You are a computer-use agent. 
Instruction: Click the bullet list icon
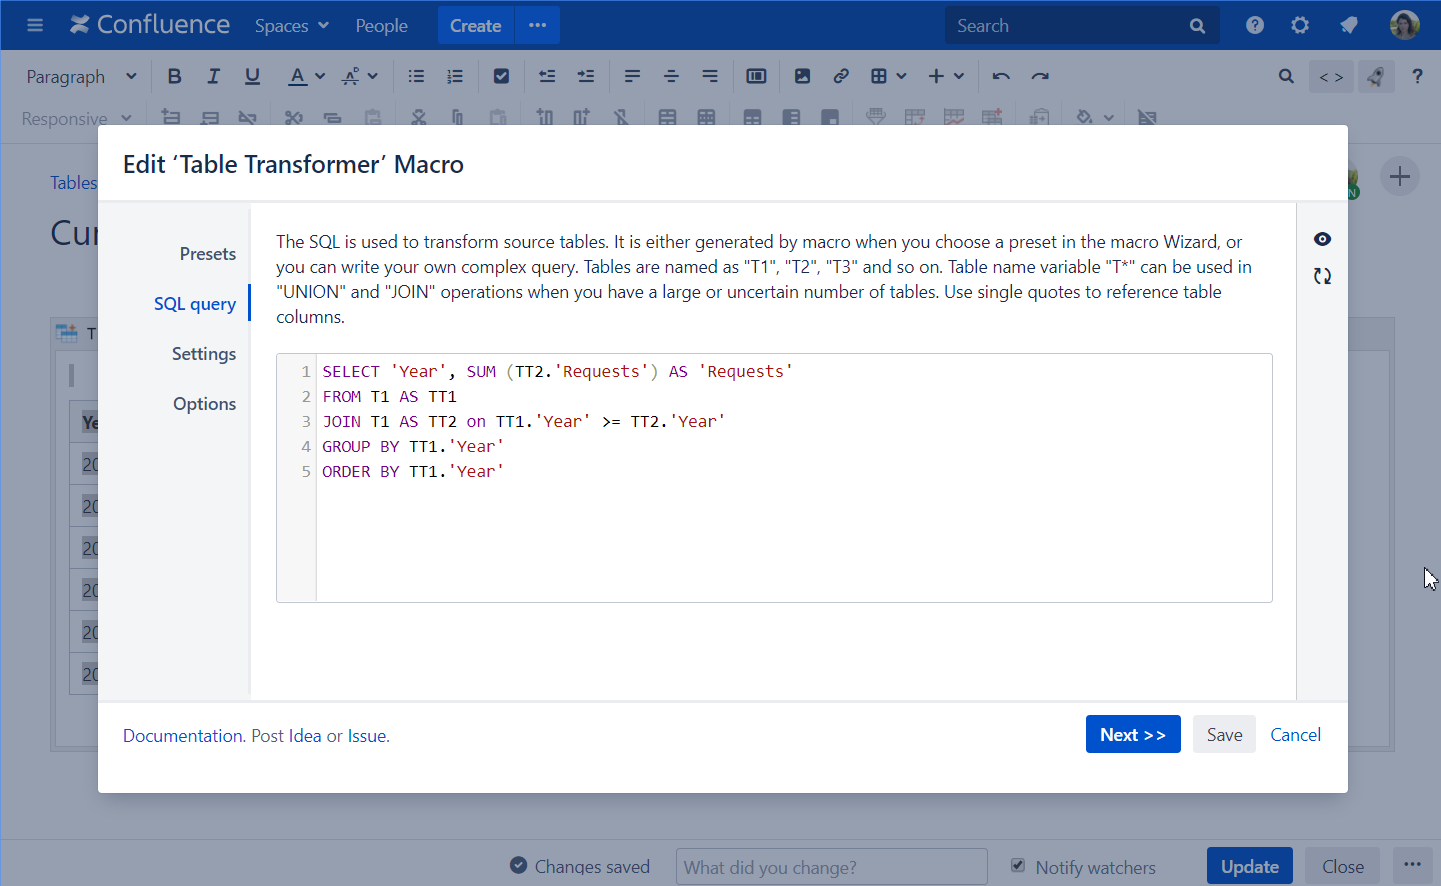pos(416,76)
